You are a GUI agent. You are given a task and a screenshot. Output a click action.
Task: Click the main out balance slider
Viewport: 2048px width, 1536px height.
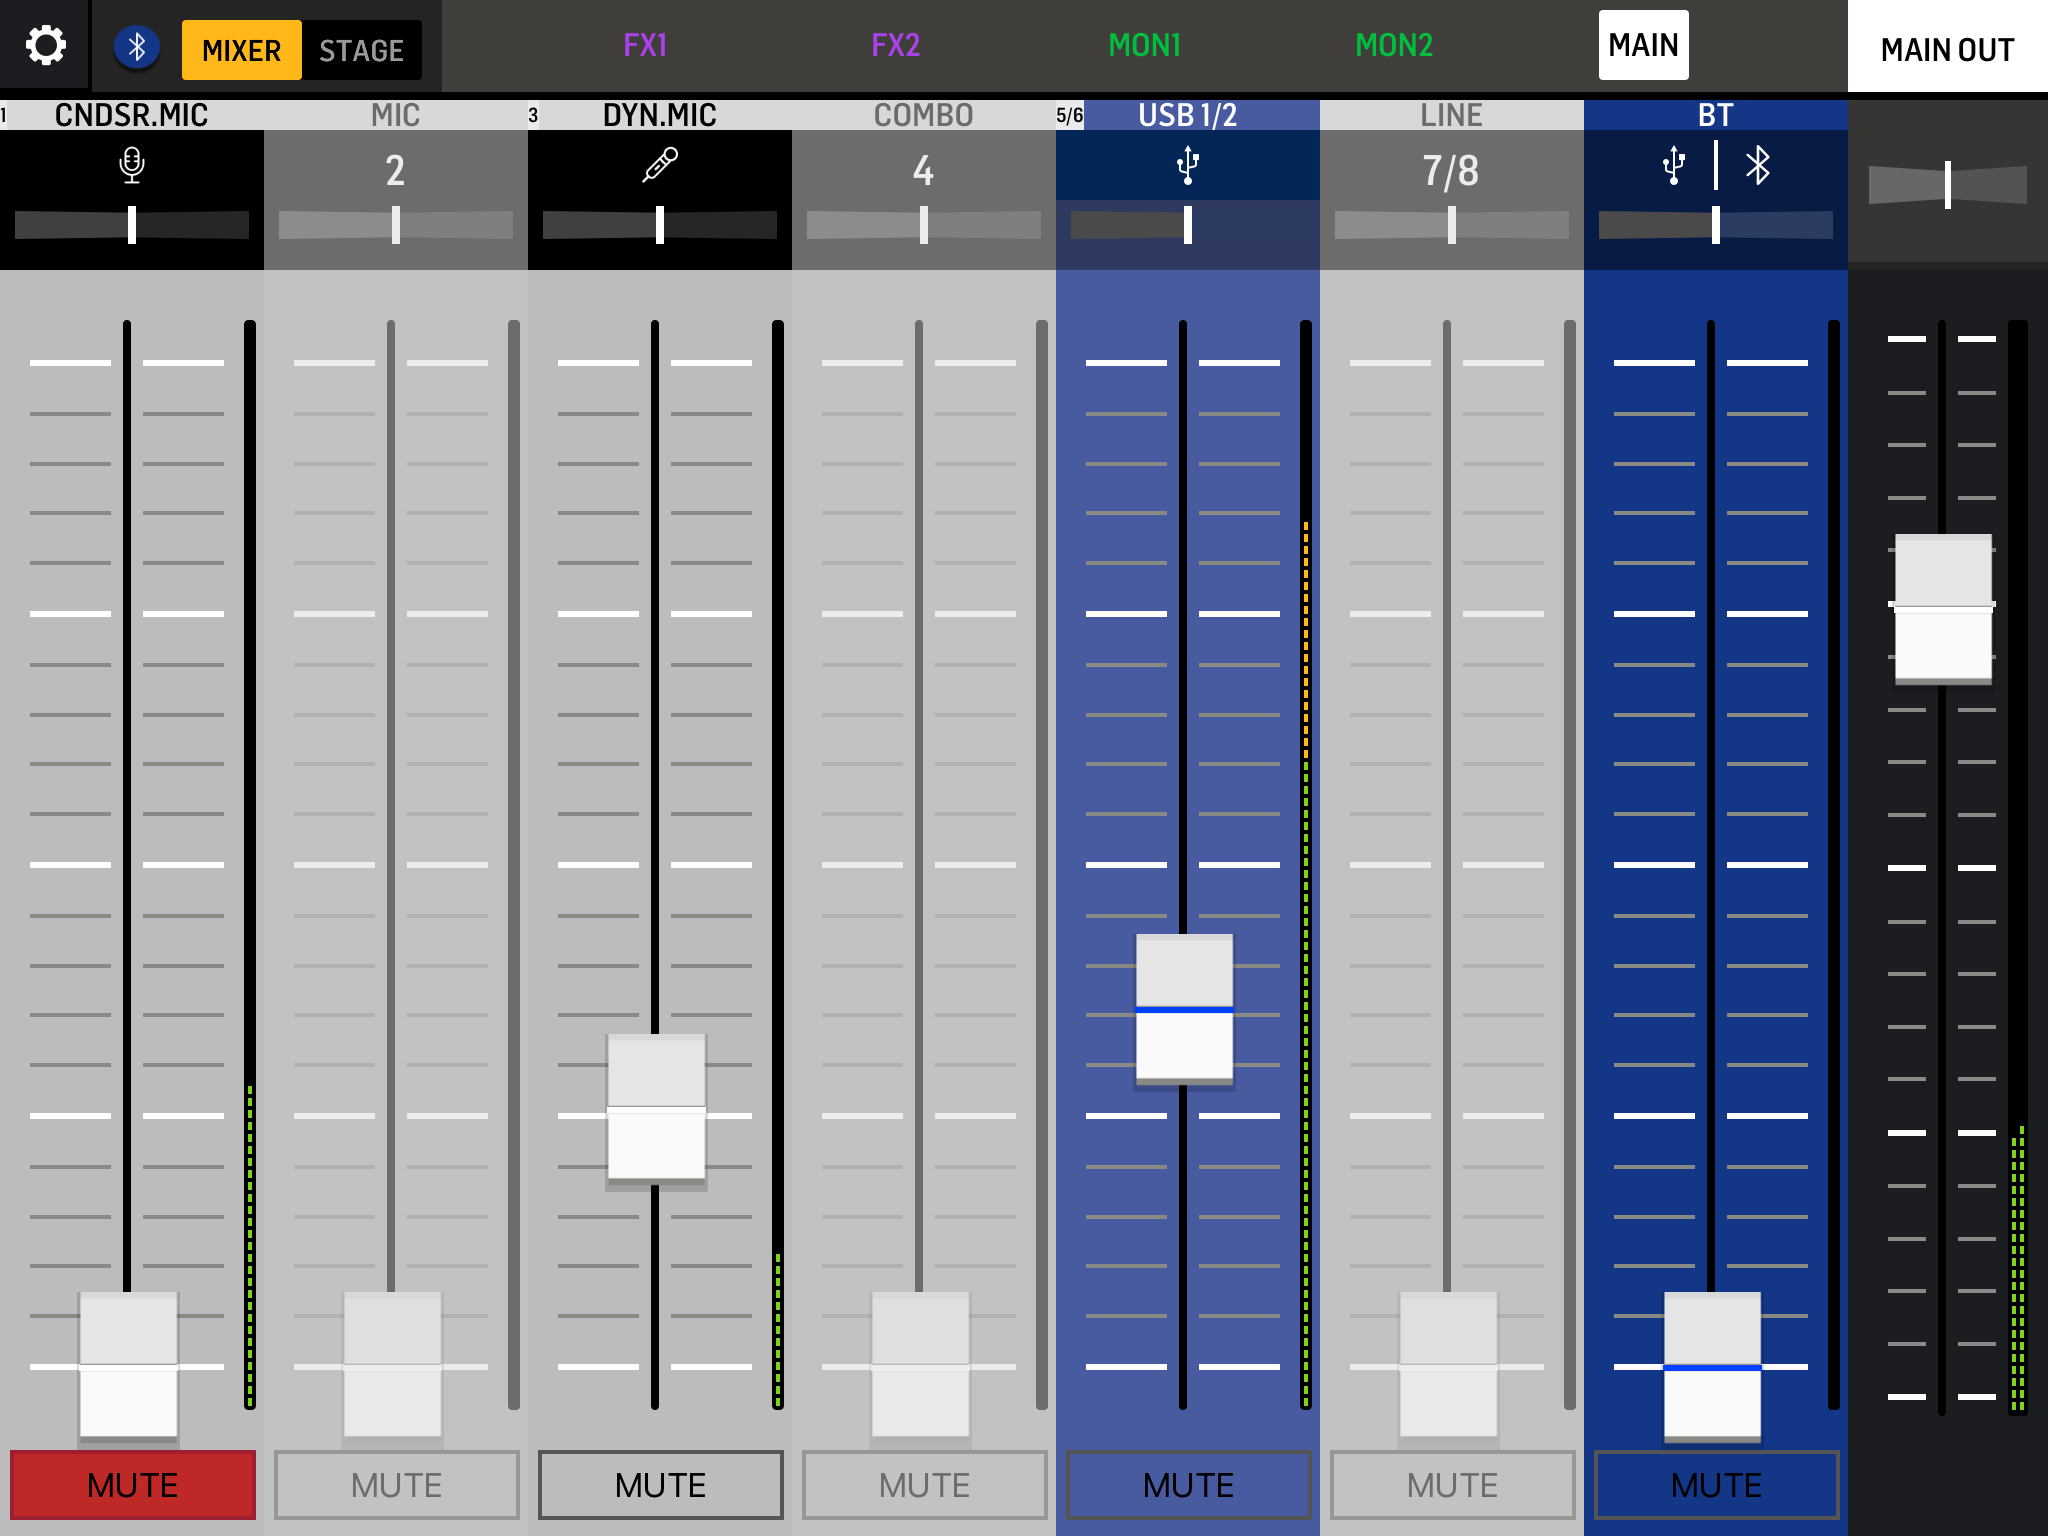1947,185
